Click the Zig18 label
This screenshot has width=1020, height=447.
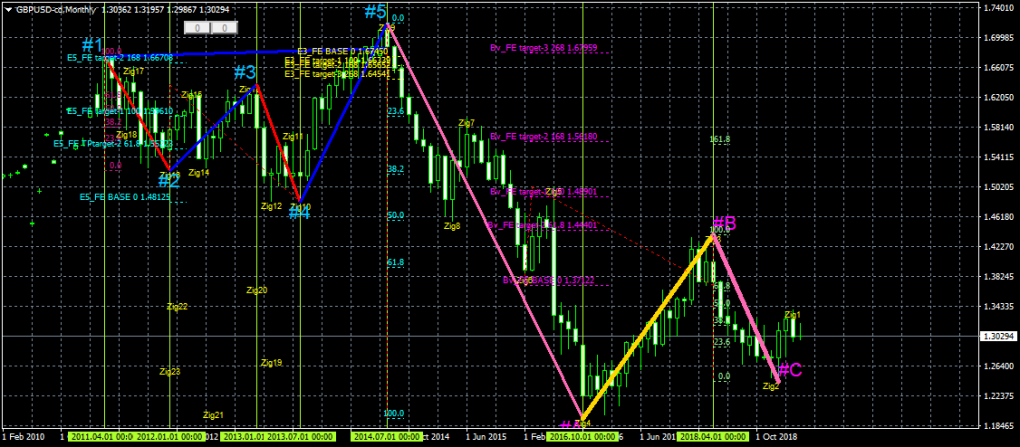[126, 135]
